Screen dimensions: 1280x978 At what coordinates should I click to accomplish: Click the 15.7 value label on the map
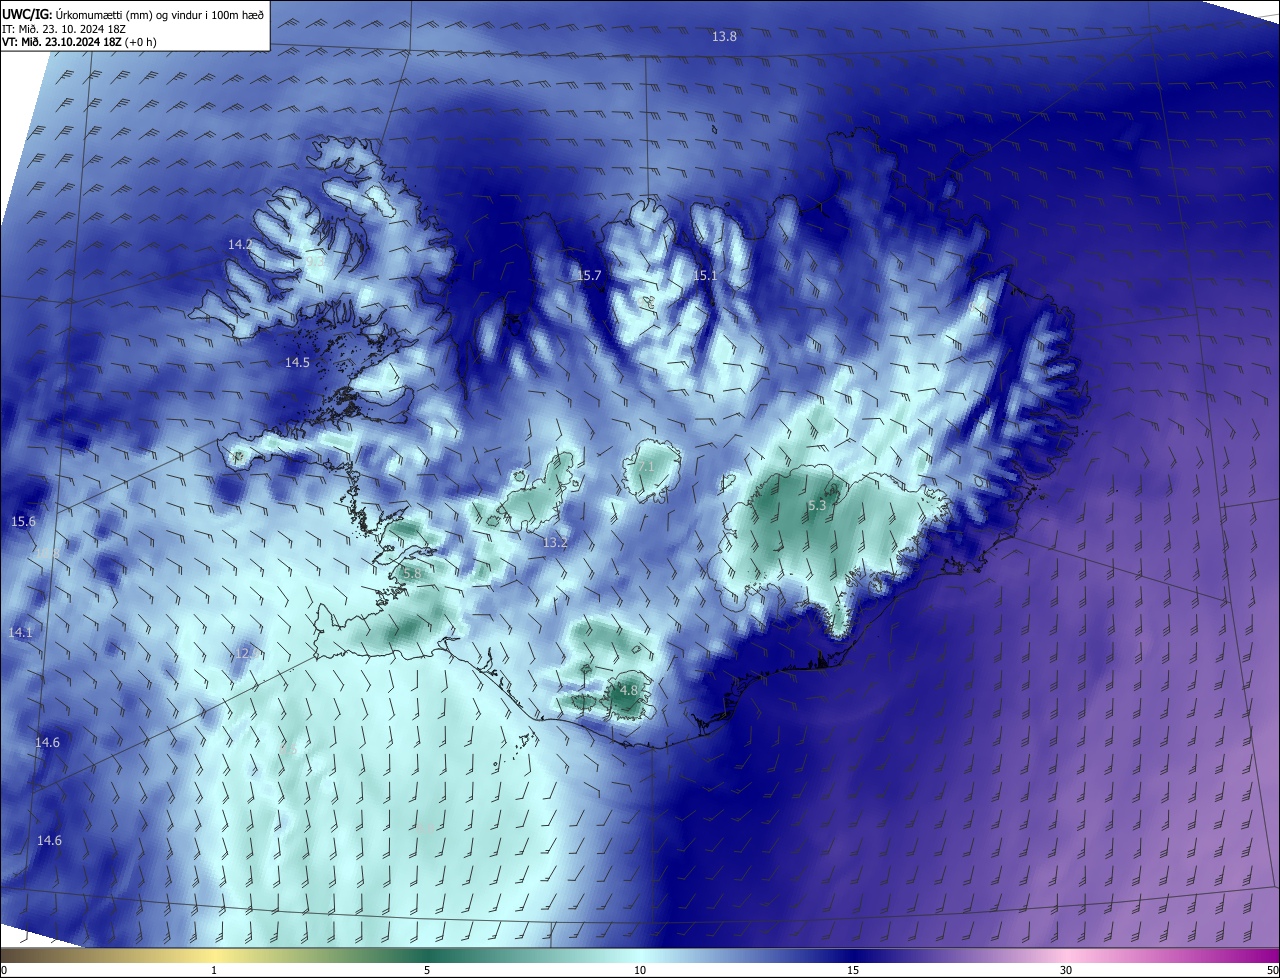590,276
